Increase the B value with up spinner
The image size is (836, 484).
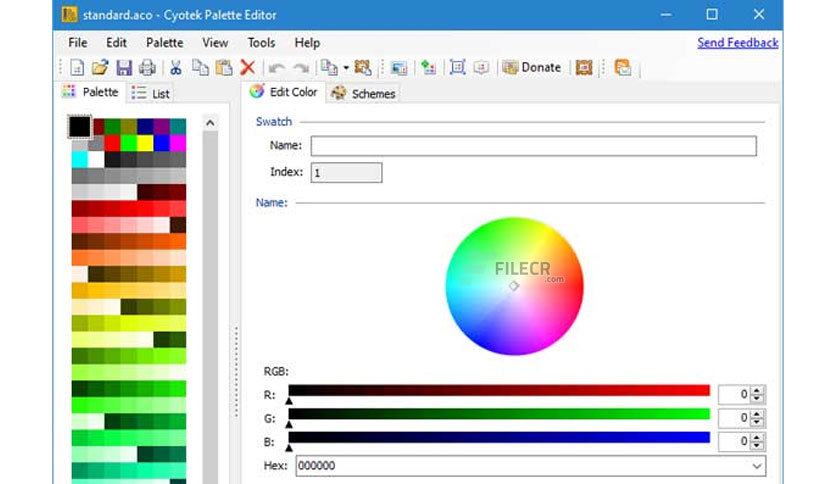(x=757, y=437)
